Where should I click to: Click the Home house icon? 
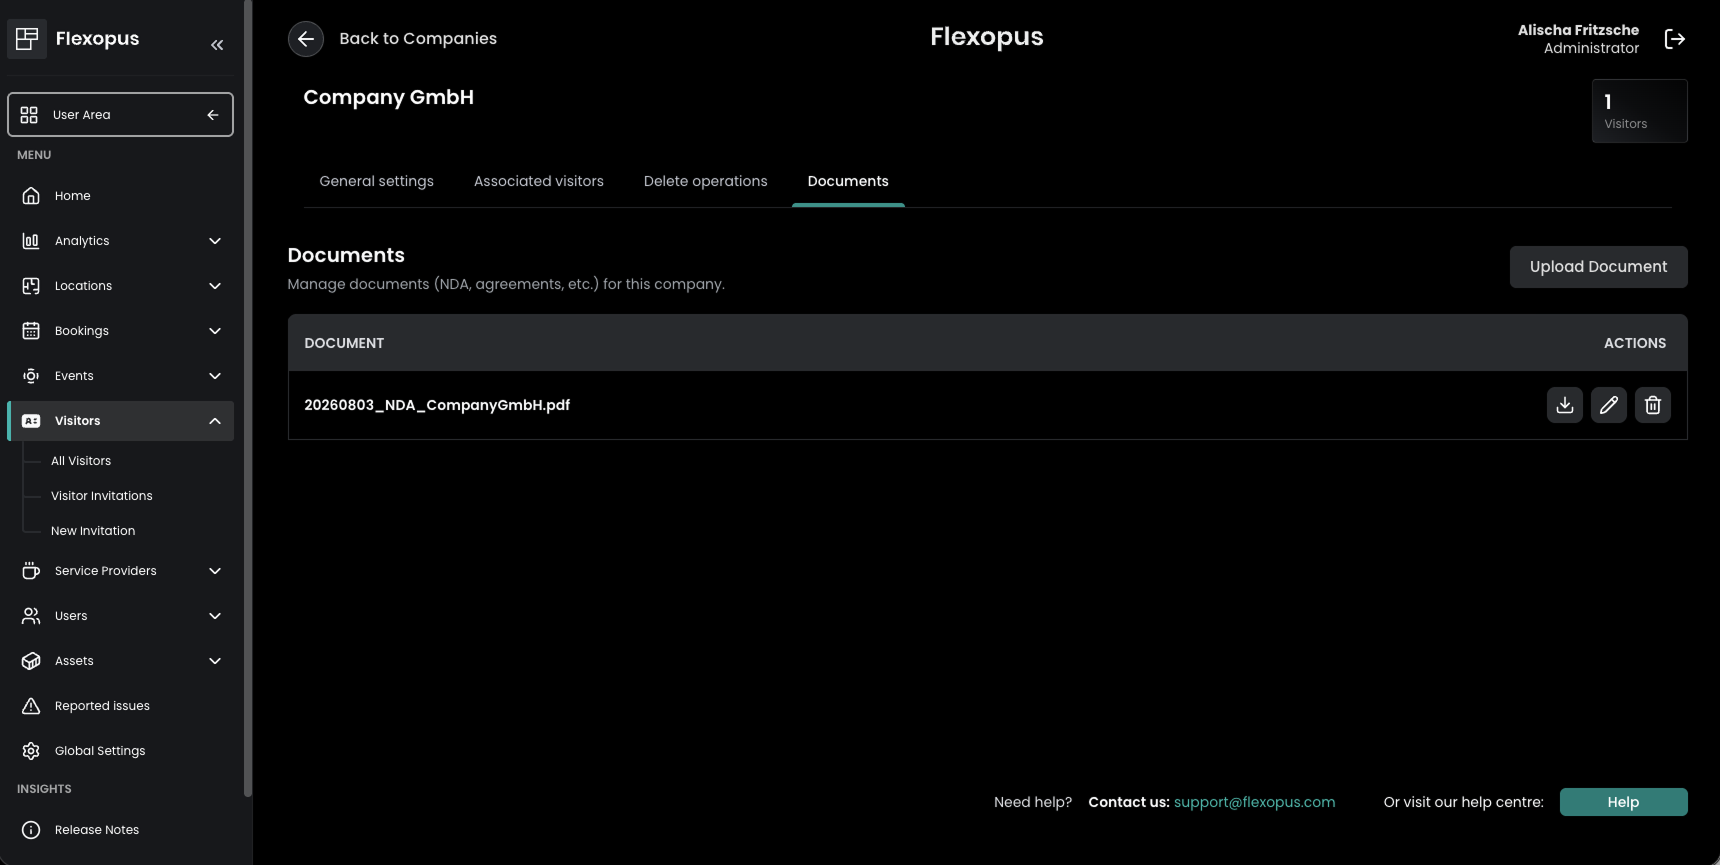(31, 196)
